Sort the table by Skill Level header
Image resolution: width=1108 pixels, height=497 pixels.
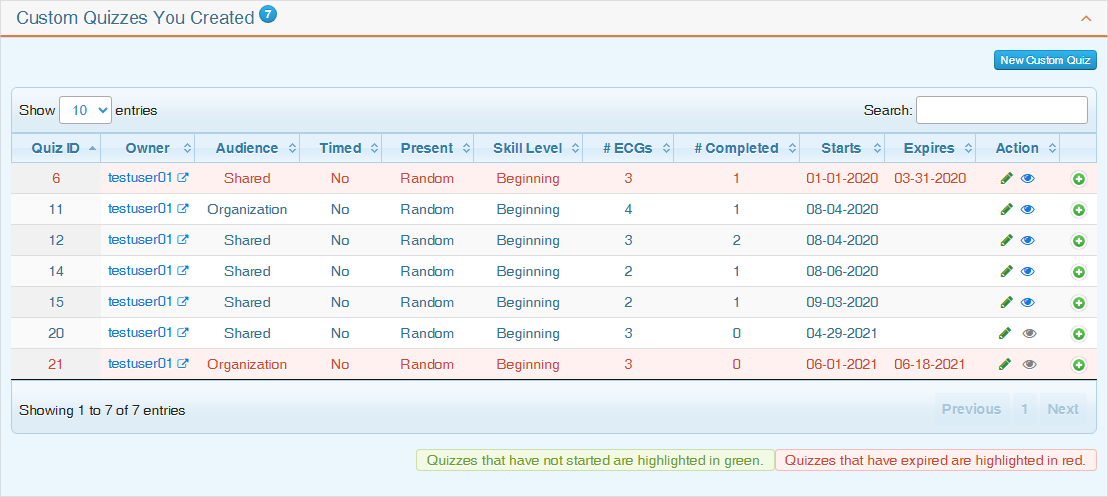[x=528, y=148]
